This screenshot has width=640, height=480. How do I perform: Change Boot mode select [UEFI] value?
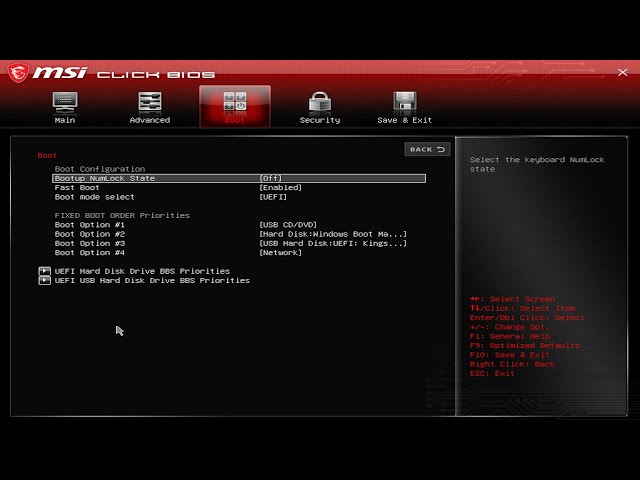273,197
